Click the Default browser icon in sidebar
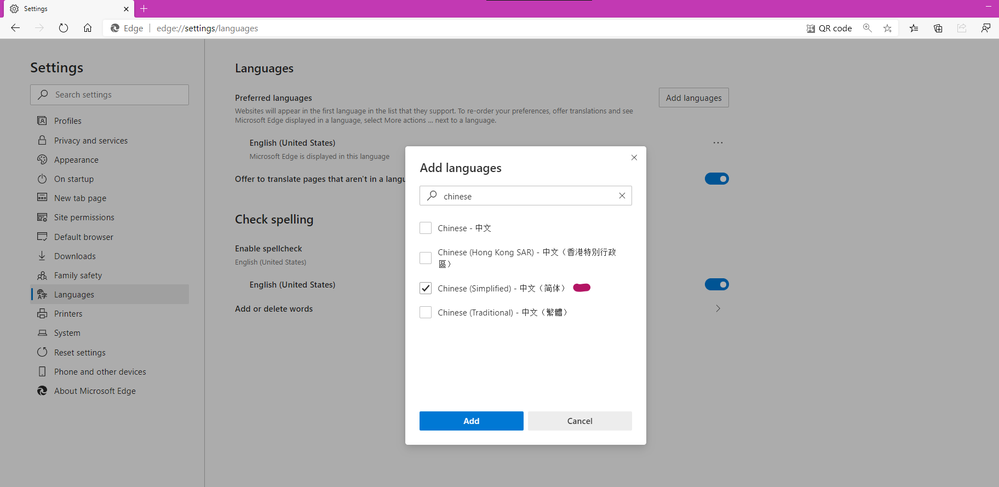The image size is (999, 487). click(x=42, y=236)
